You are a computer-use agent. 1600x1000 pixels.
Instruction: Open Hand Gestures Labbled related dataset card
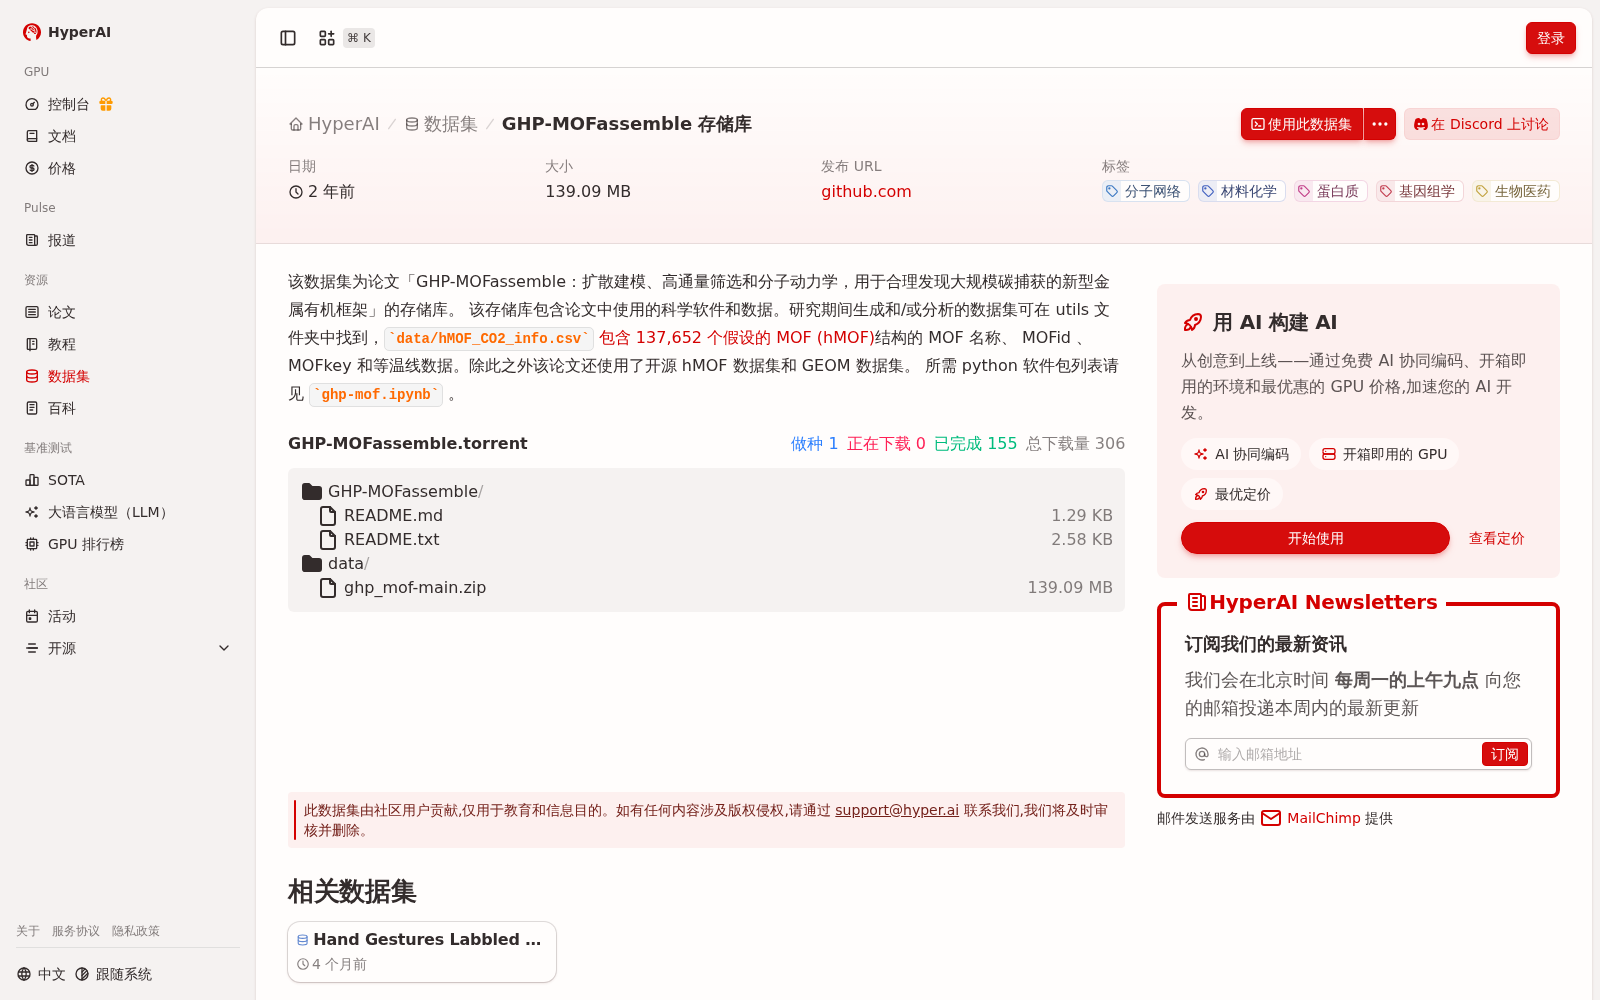click(422, 952)
